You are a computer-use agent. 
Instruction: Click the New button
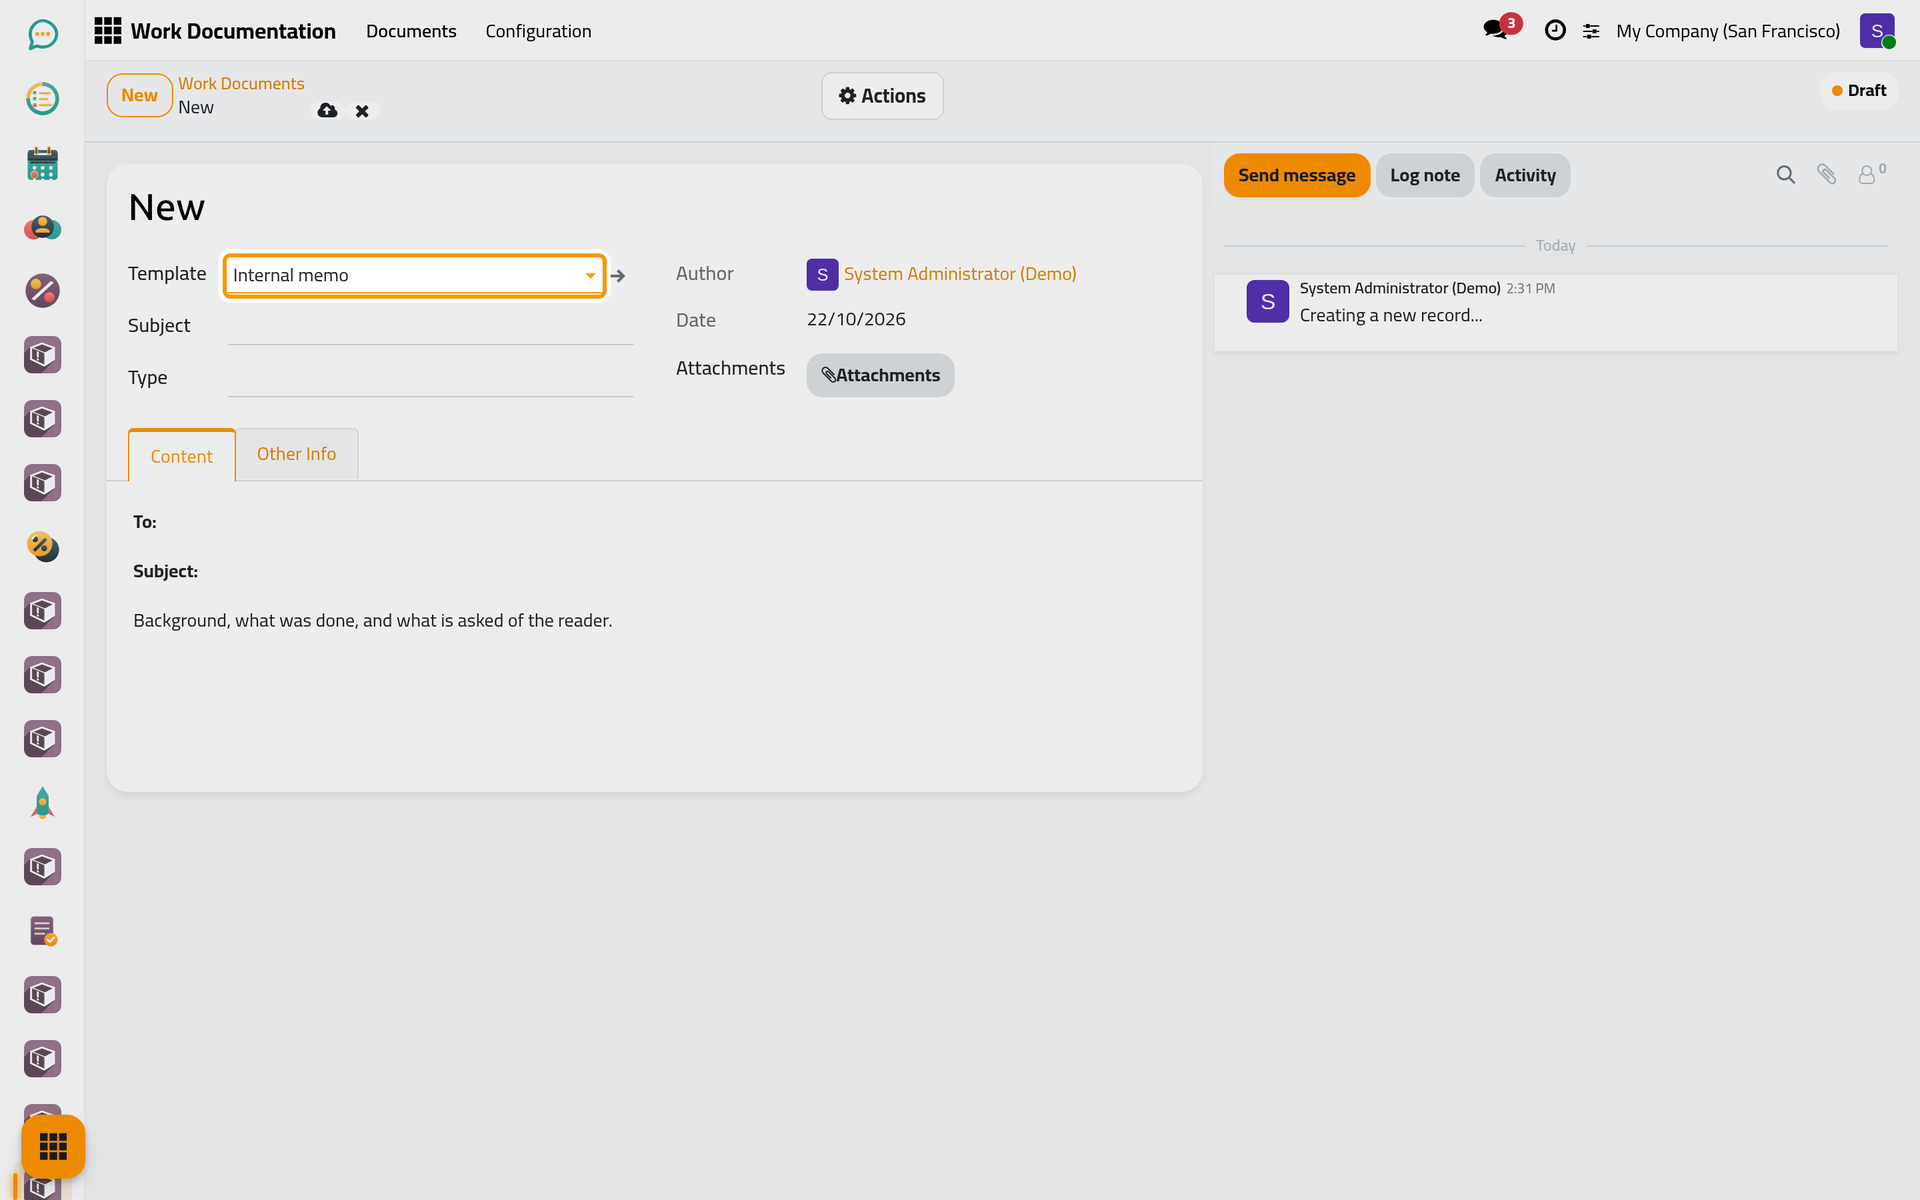point(140,95)
